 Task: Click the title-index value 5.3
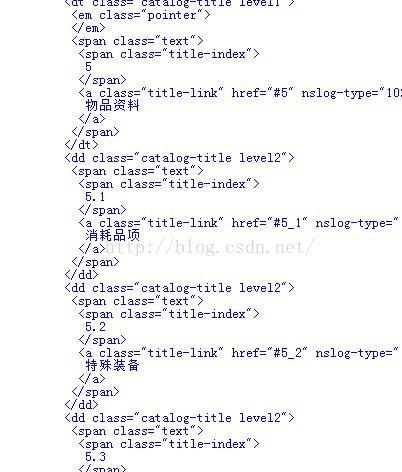(95, 457)
